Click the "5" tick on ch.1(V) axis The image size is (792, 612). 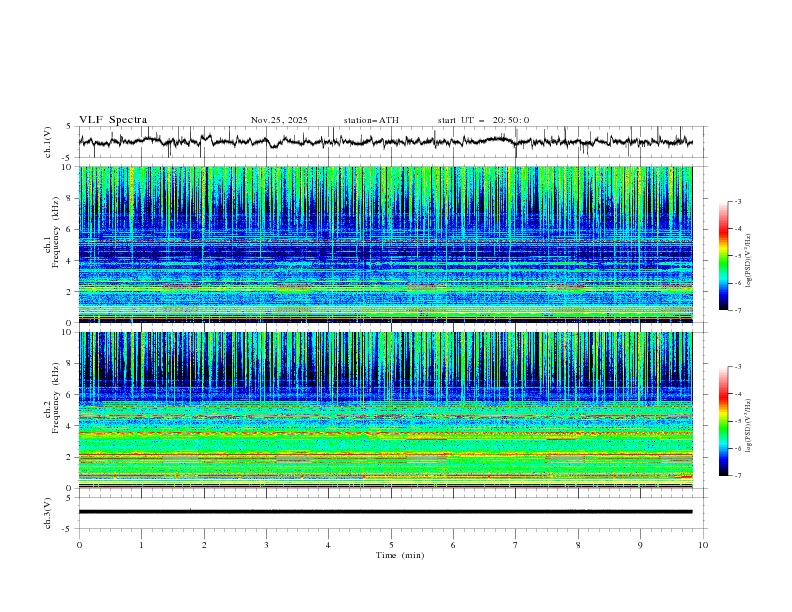[x=69, y=126]
